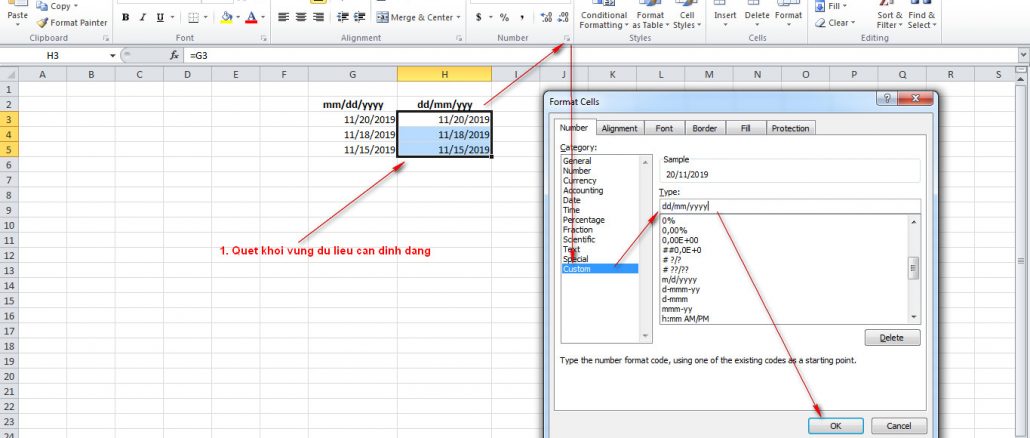Expand the Merge & Center dropdown
Viewport: 1030px width, 438px height.
[x=461, y=17]
